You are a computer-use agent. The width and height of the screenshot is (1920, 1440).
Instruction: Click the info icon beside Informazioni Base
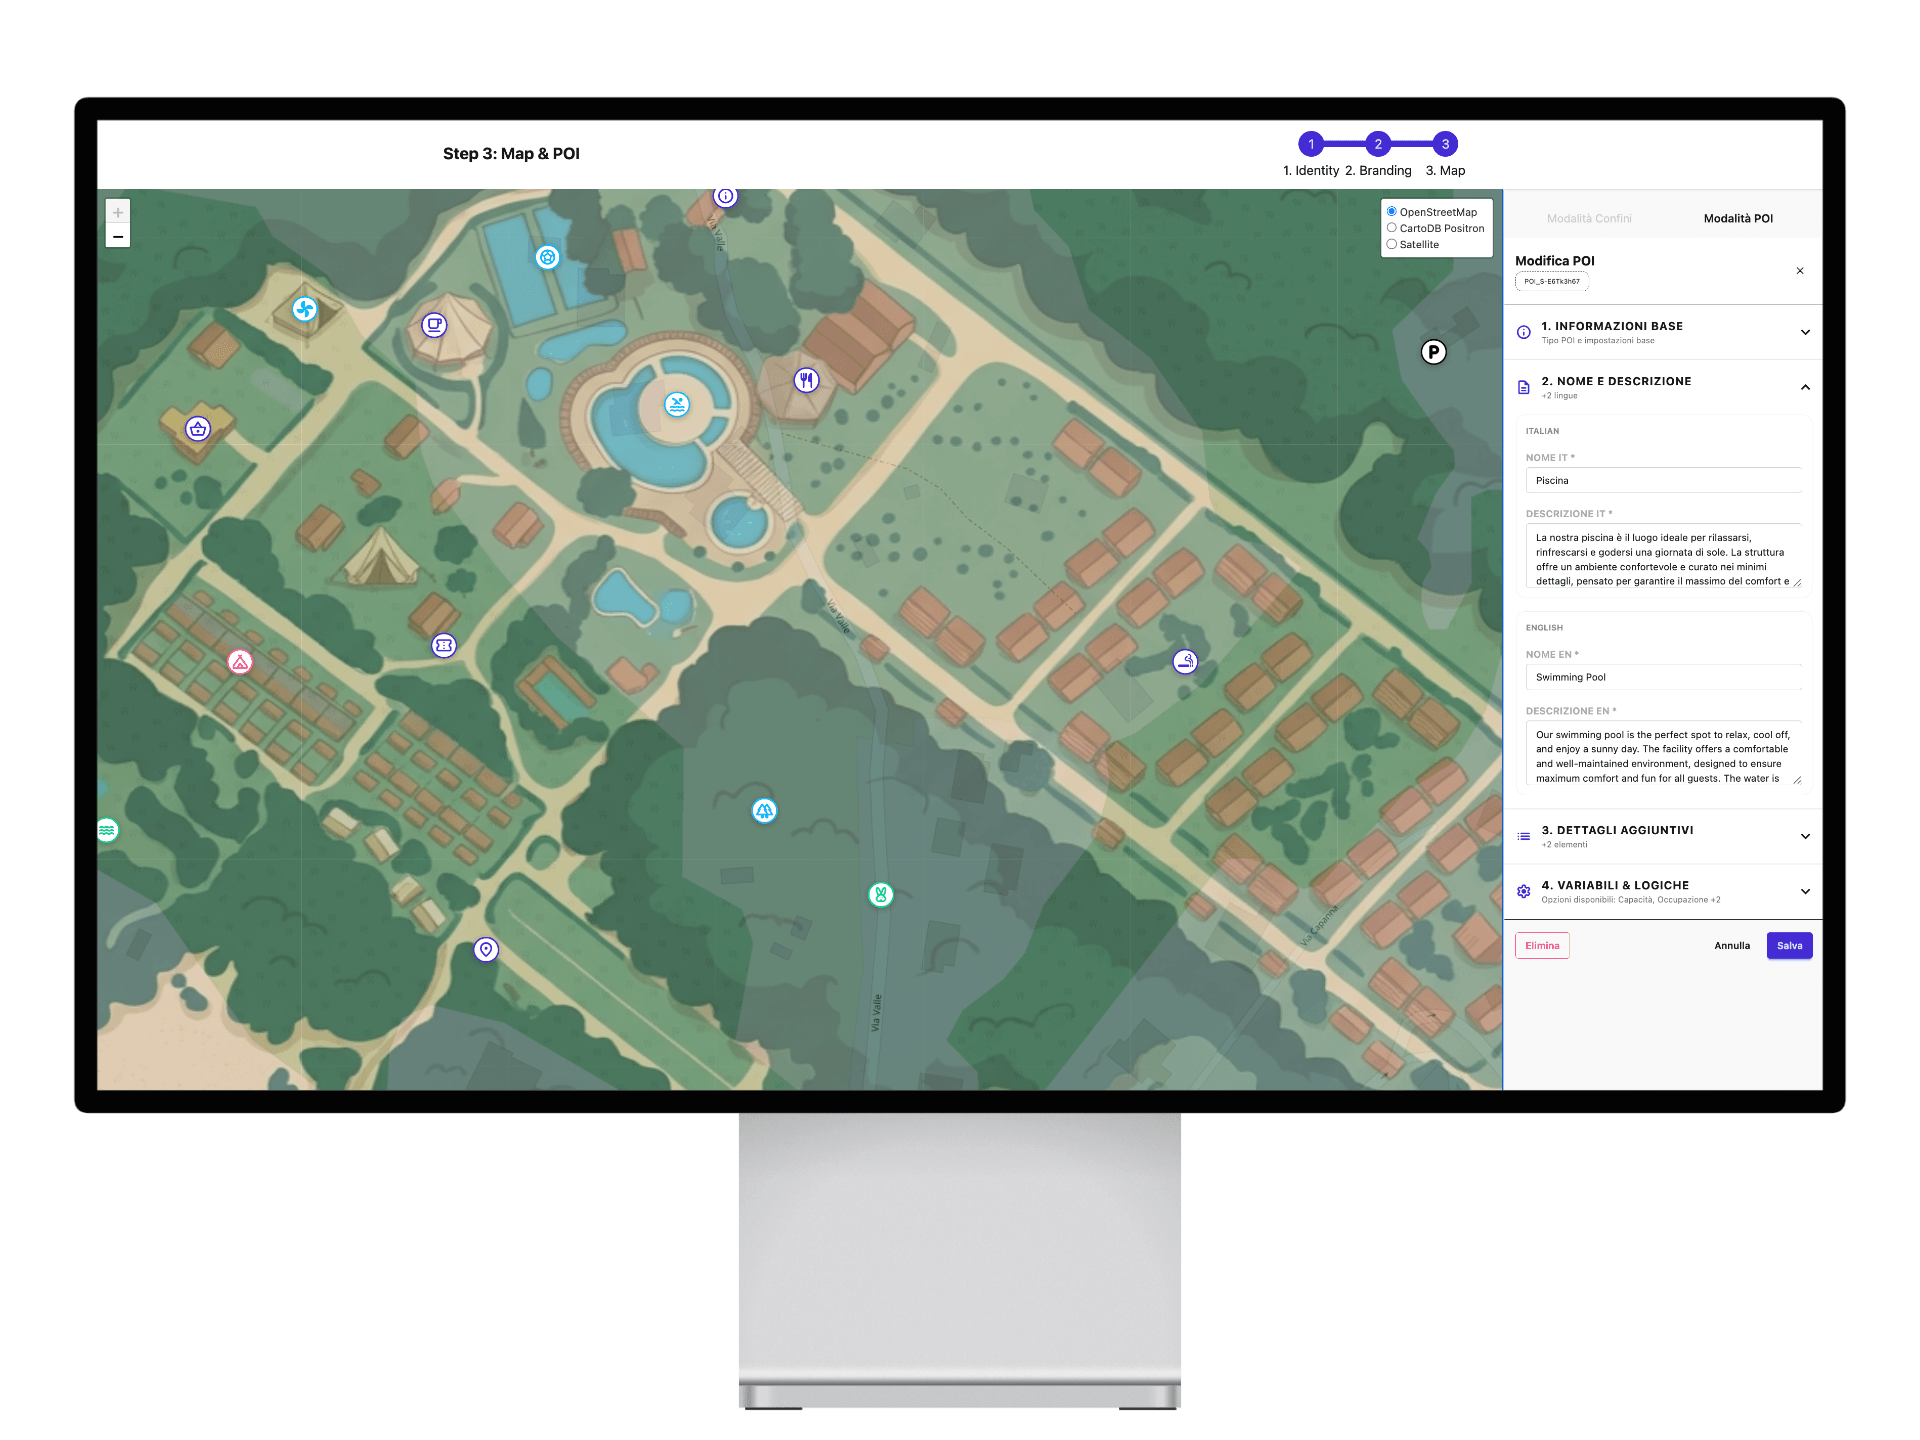[x=1523, y=332]
